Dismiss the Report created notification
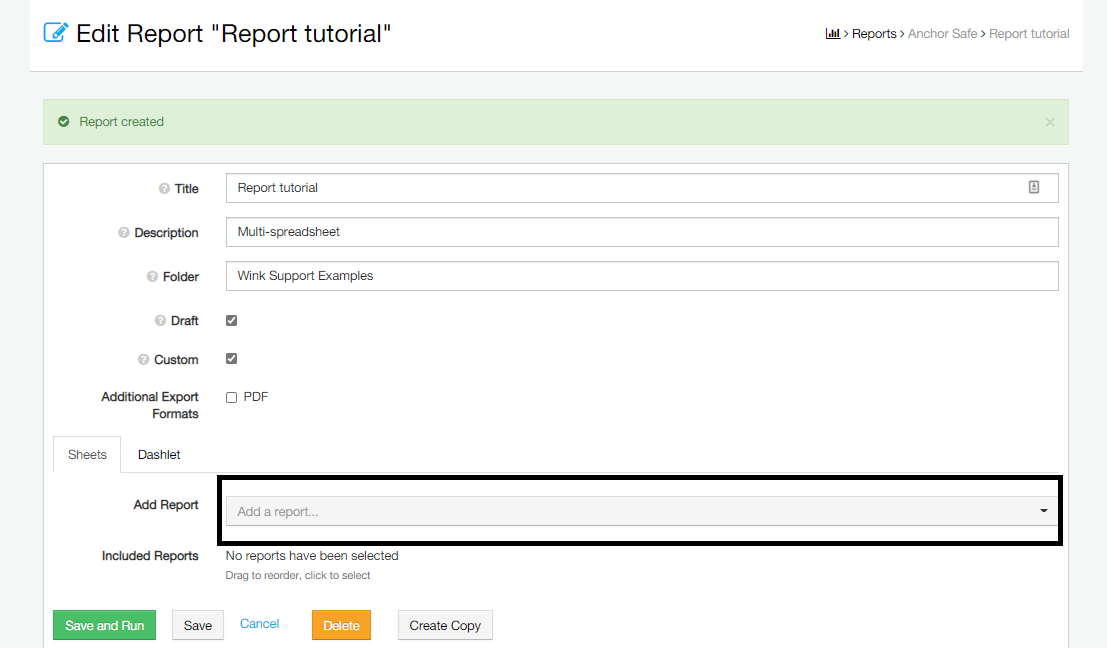 pos(1050,122)
